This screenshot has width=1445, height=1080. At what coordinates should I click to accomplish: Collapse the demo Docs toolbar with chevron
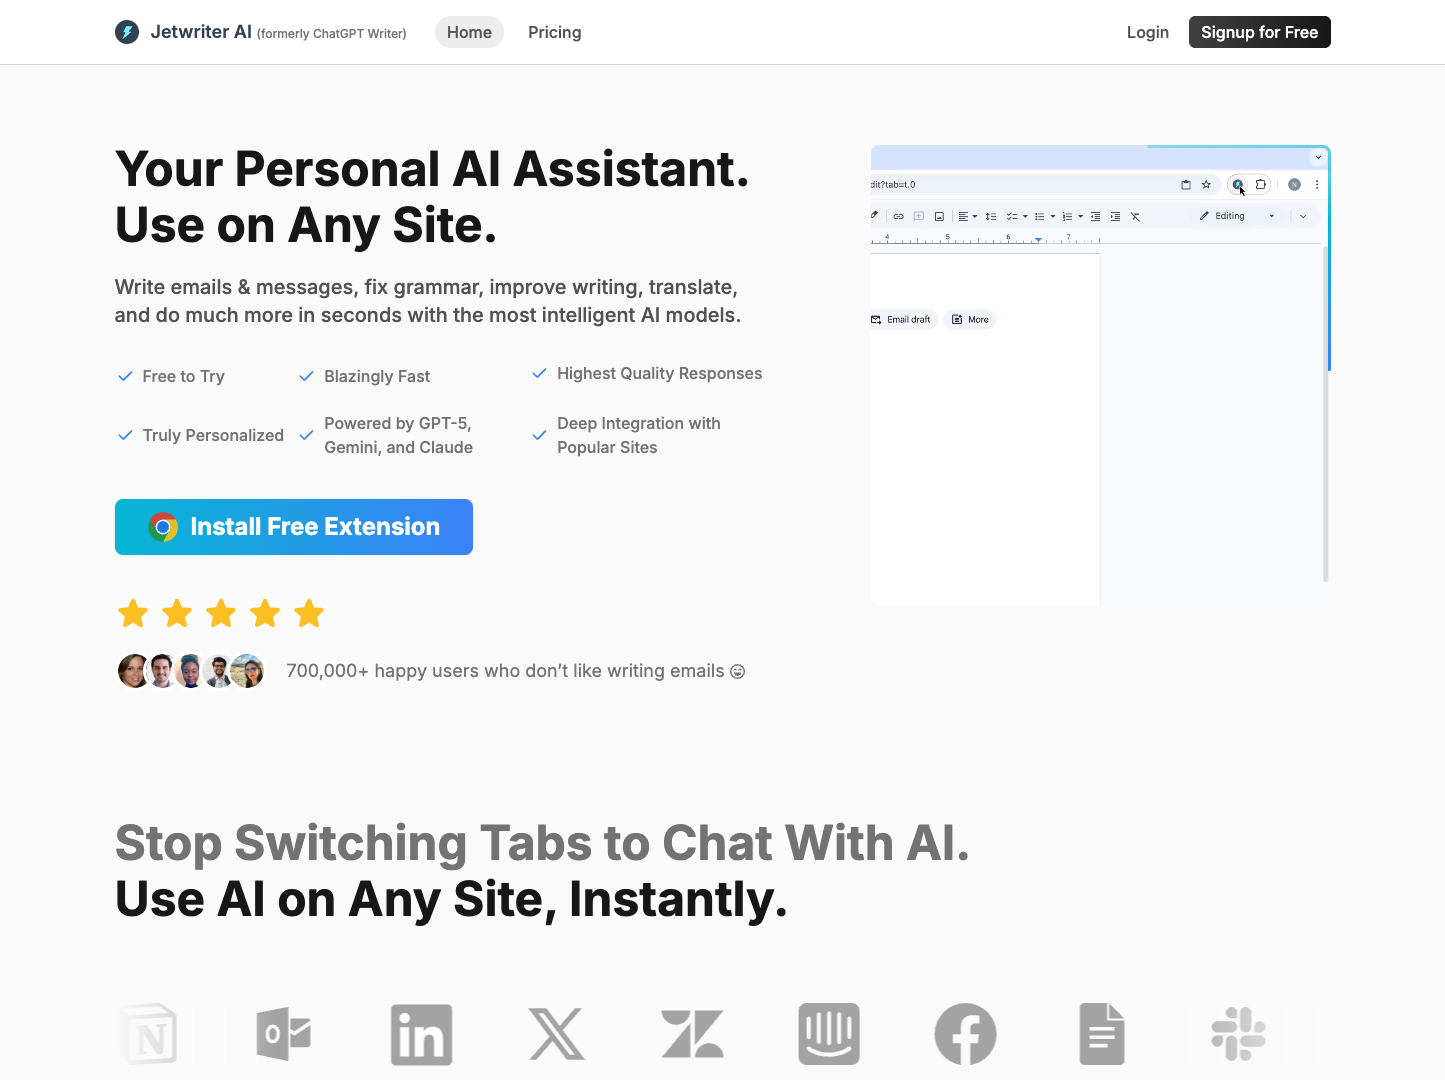[1303, 216]
